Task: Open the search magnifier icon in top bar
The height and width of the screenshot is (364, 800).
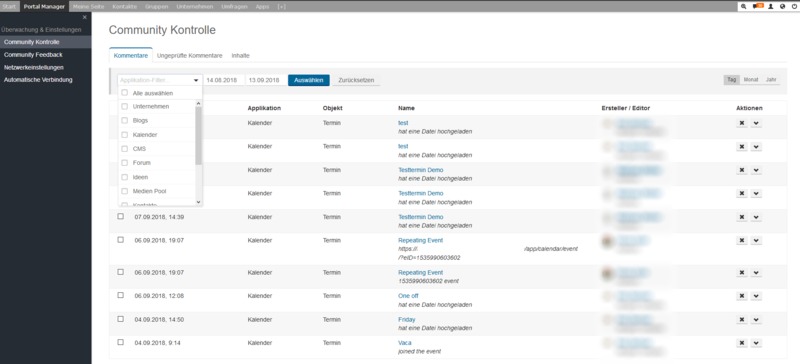Action: tap(744, 7)
